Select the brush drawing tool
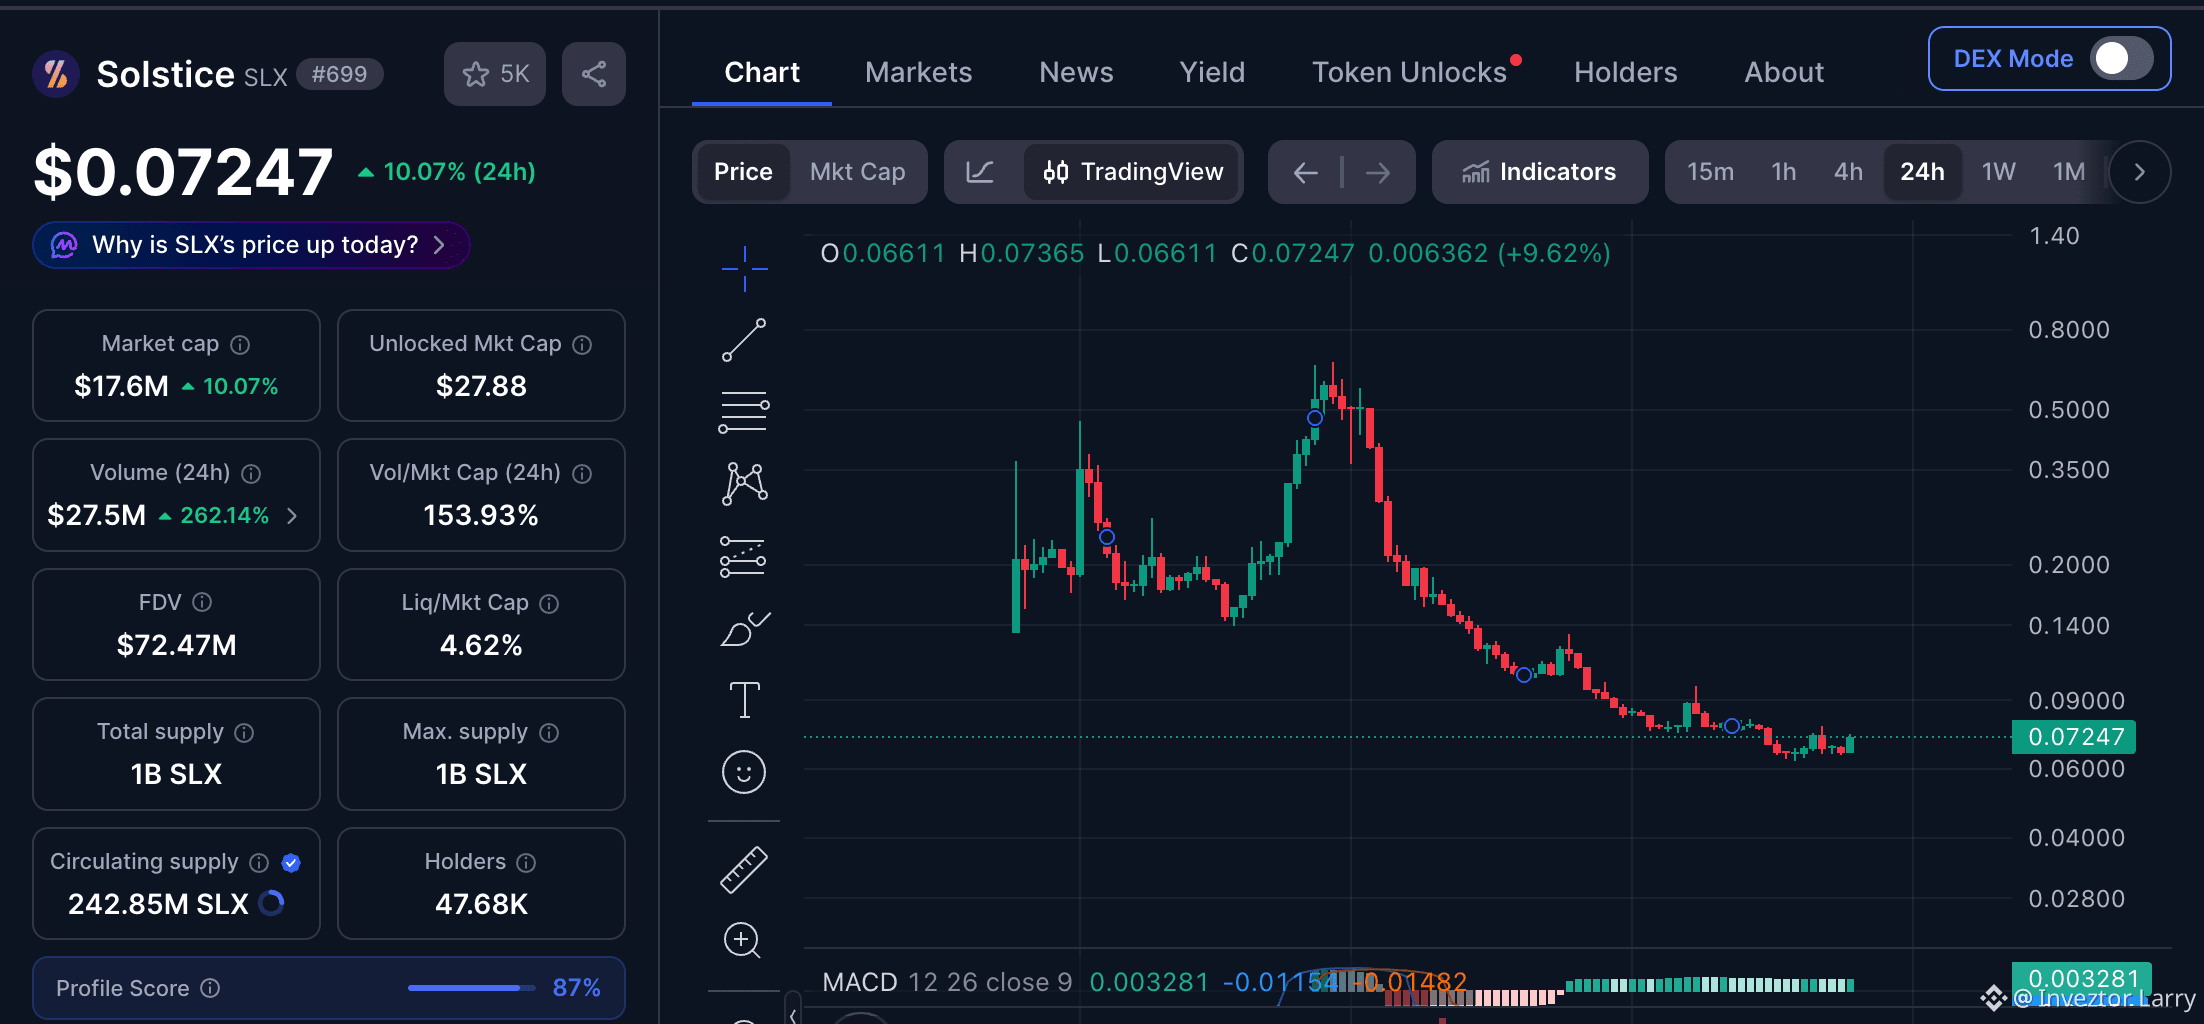 (x=744, y=629)
